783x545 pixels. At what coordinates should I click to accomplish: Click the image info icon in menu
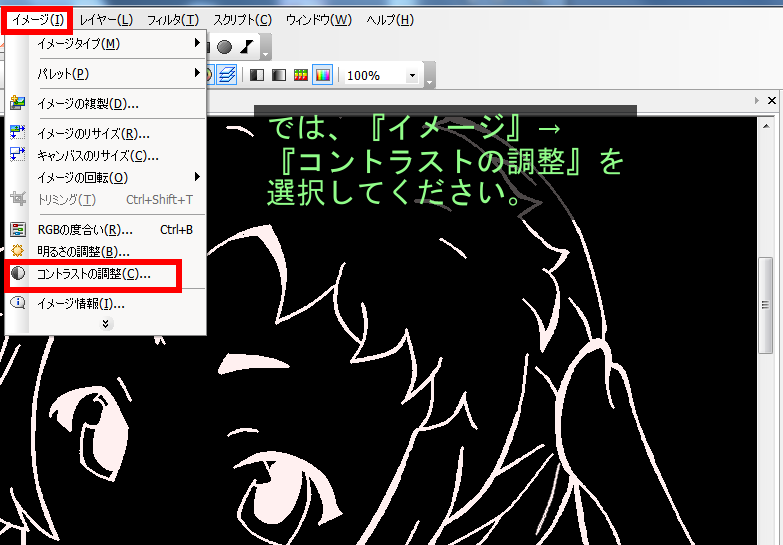click(x=18, y=303)
